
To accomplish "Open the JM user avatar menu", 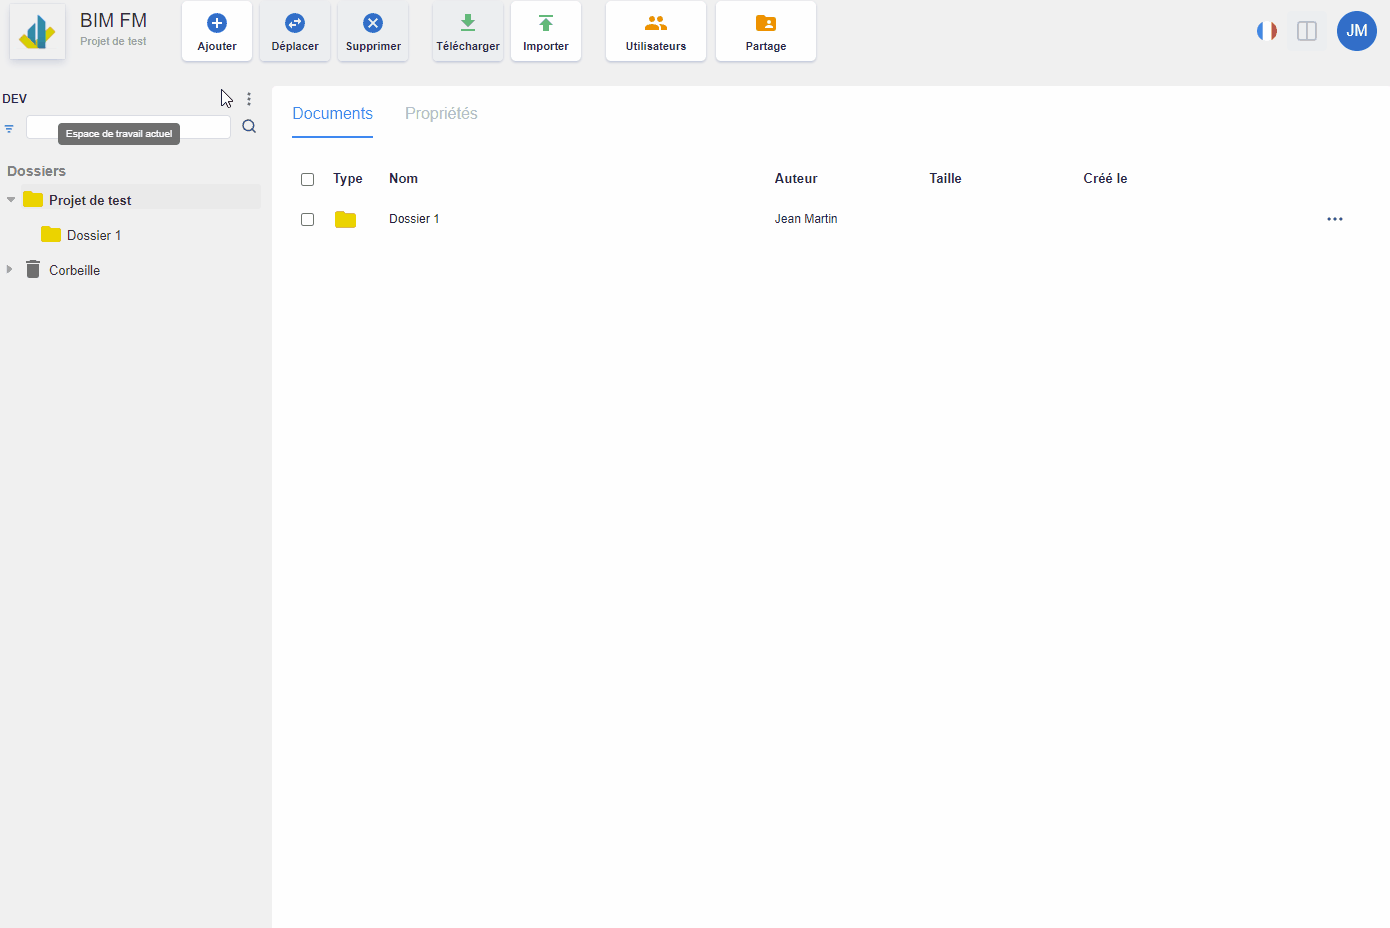I will [1357, 31].
